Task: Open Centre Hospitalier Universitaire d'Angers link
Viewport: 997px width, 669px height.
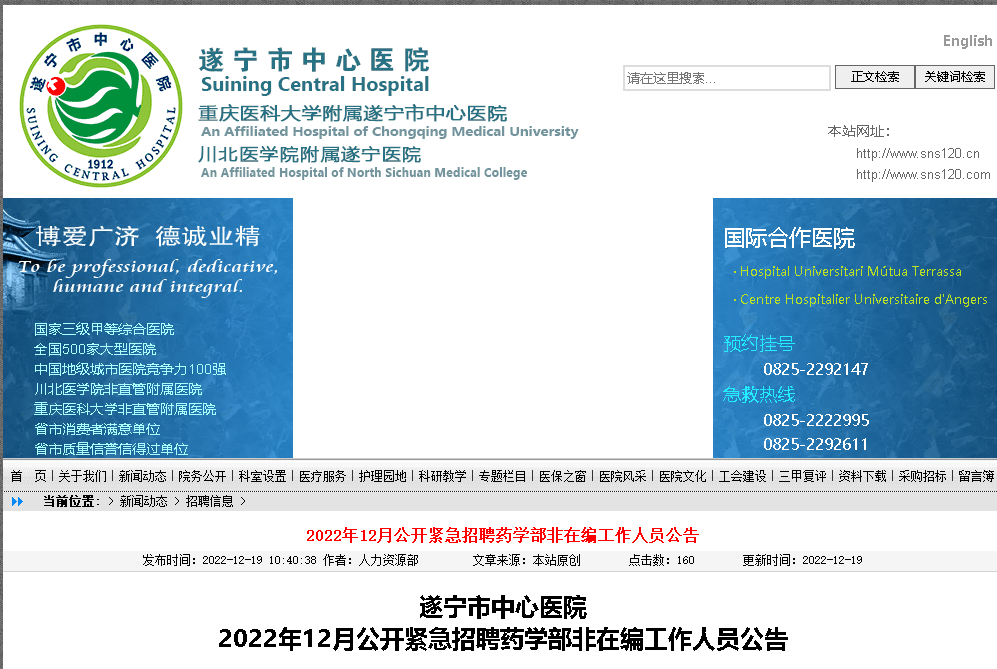Action: click(863, 299)
